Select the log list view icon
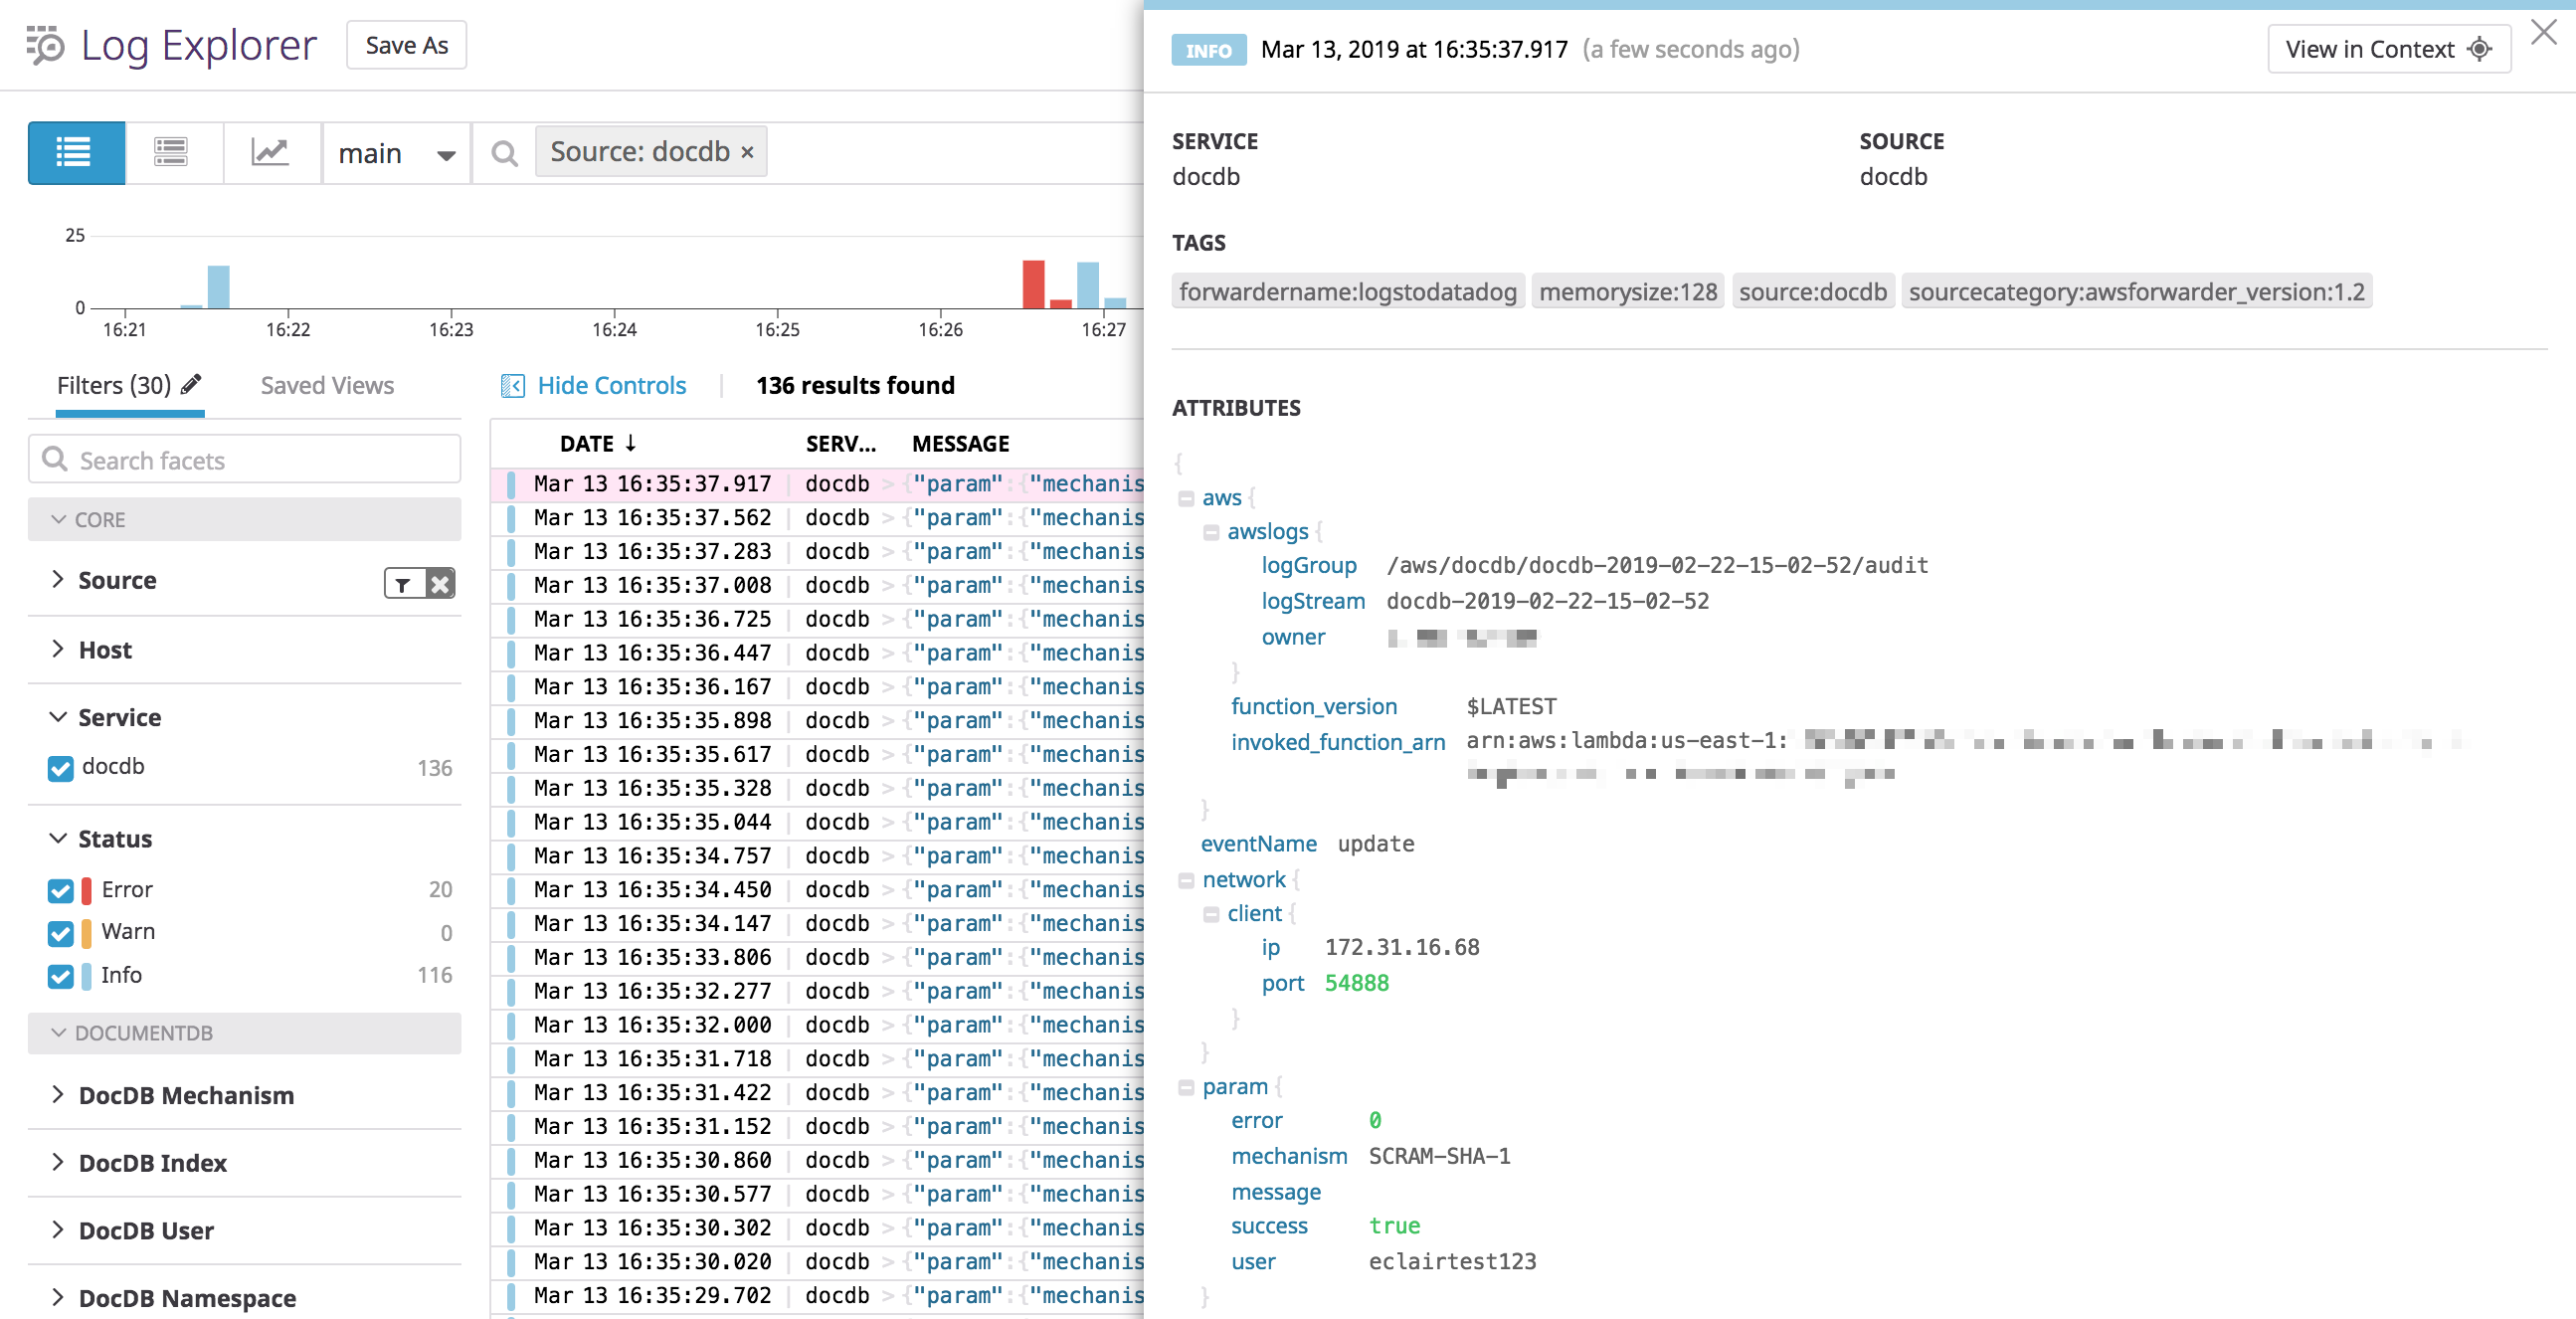This screenshot has height=1319, width=2576. pyautogui.click(x=75, y=152)
